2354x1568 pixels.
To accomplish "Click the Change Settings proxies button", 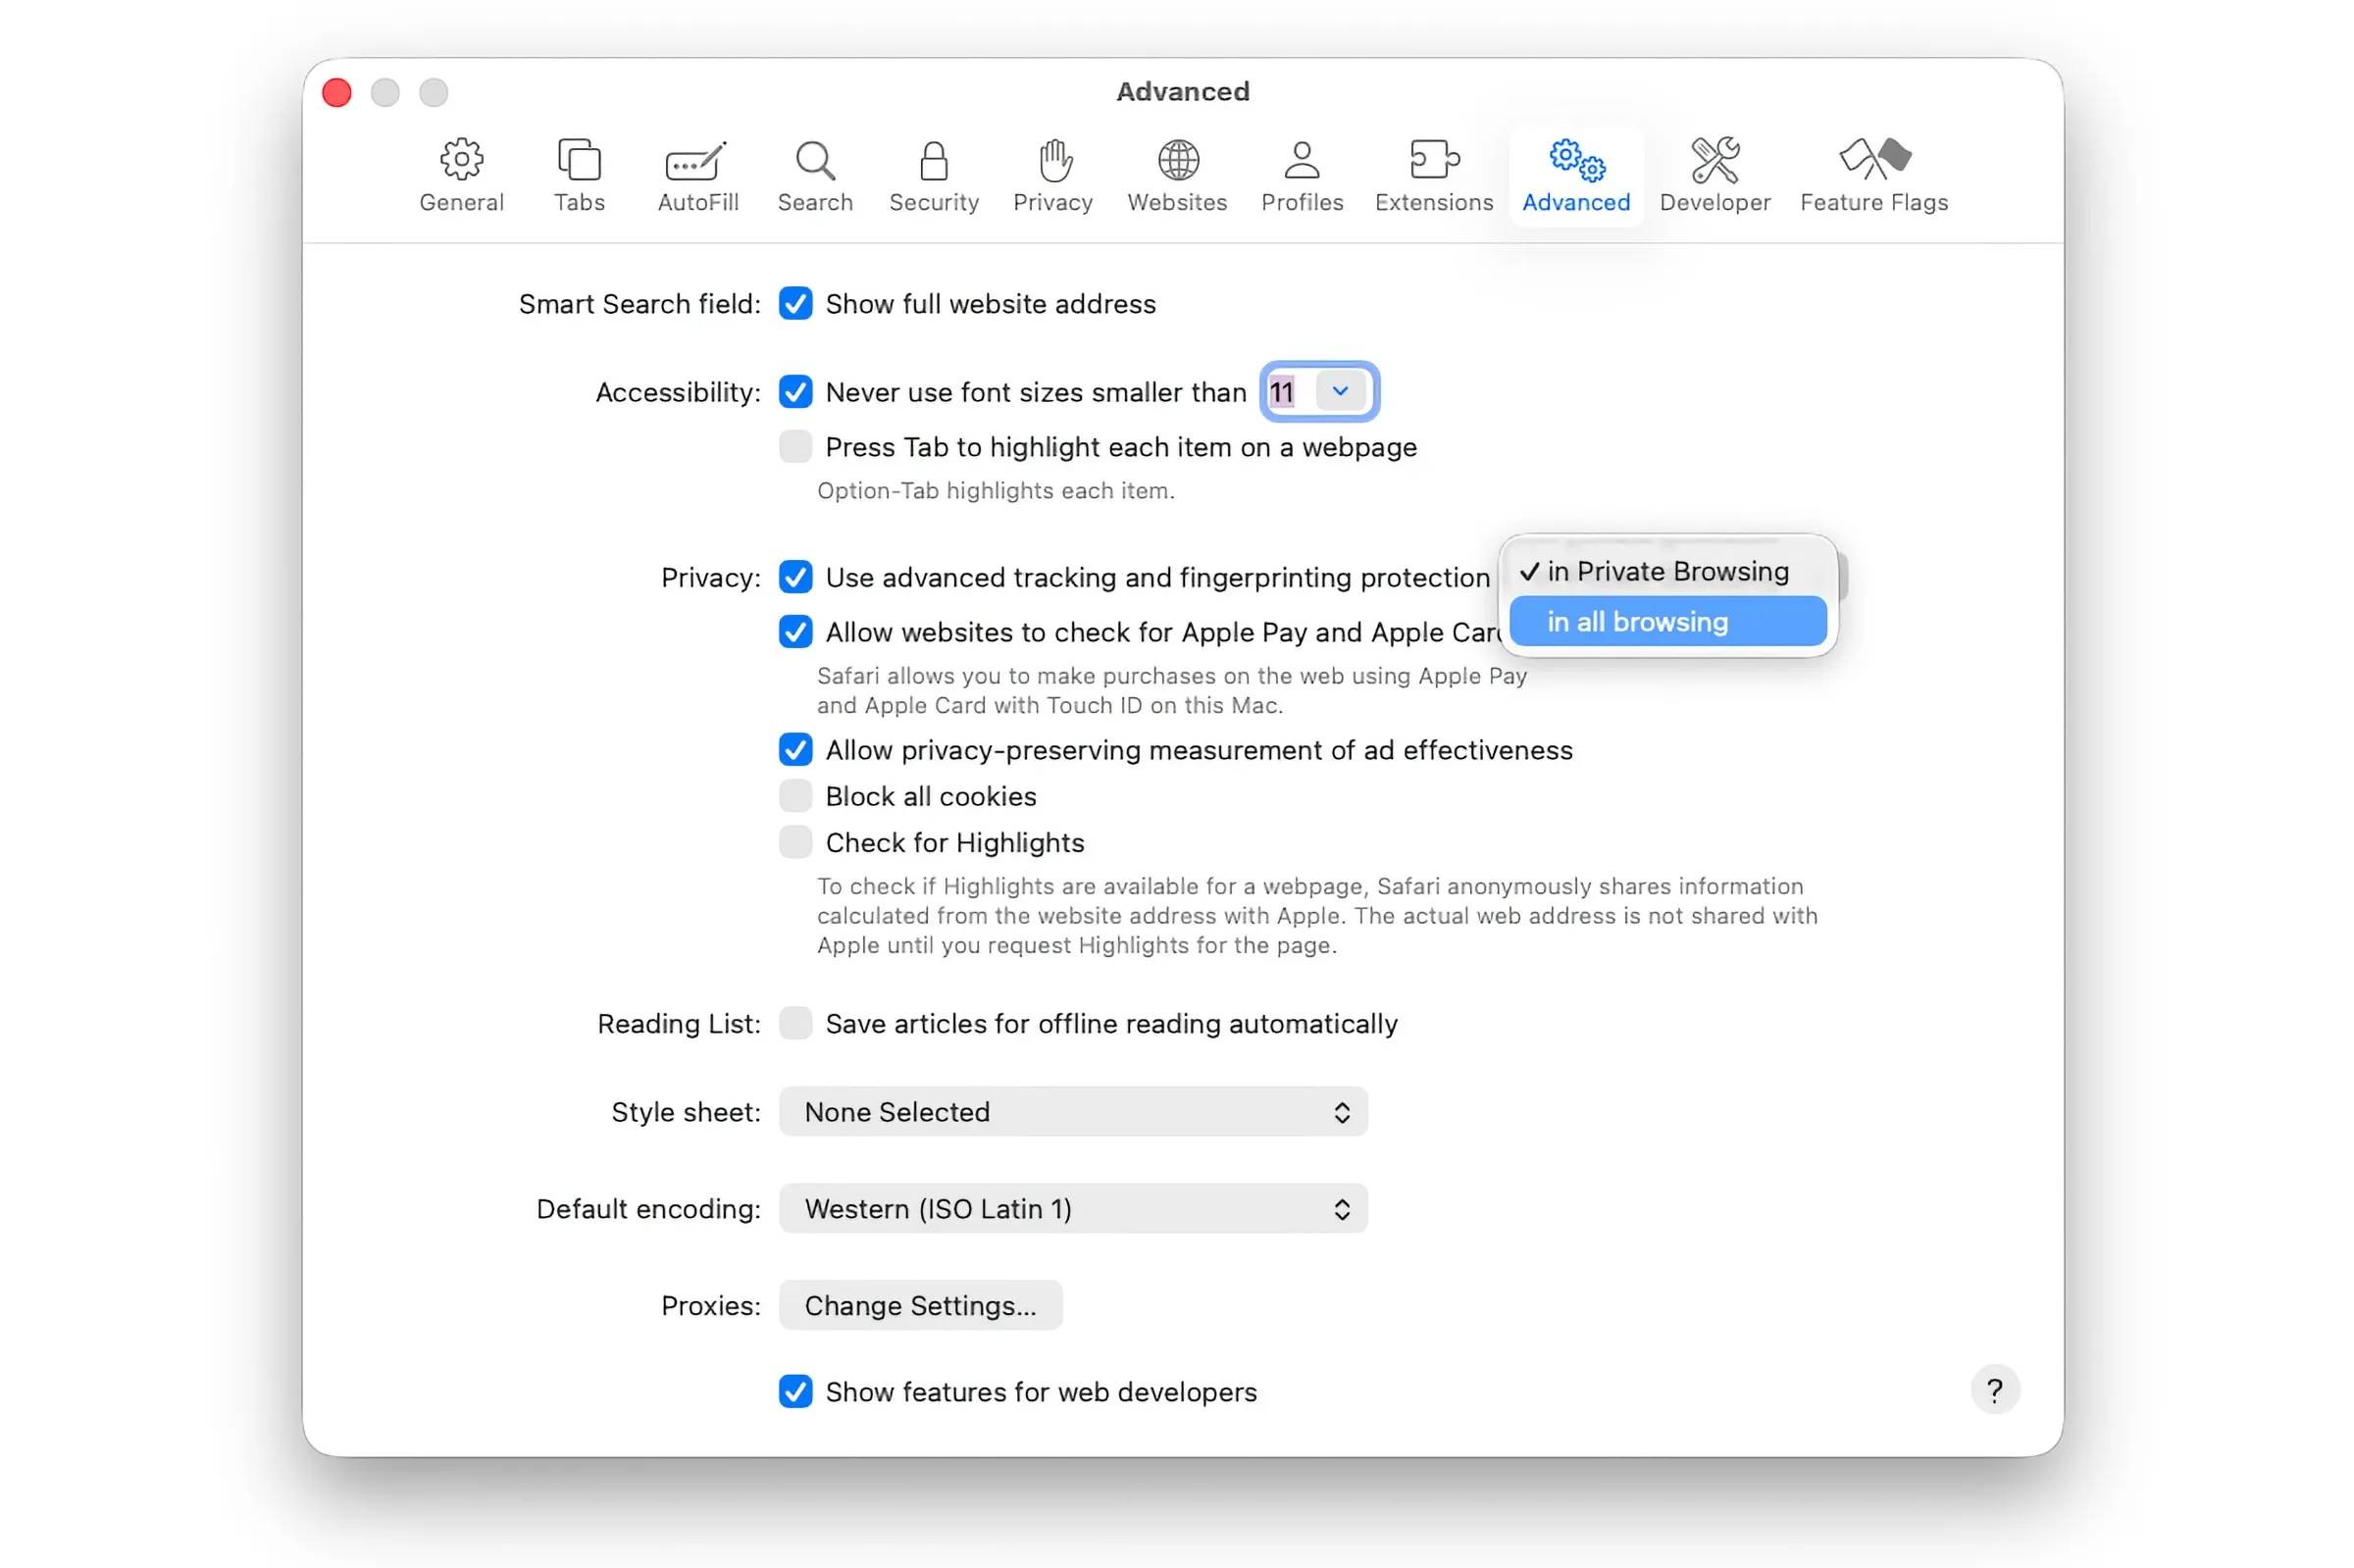I will click(x=919, y=1305).
